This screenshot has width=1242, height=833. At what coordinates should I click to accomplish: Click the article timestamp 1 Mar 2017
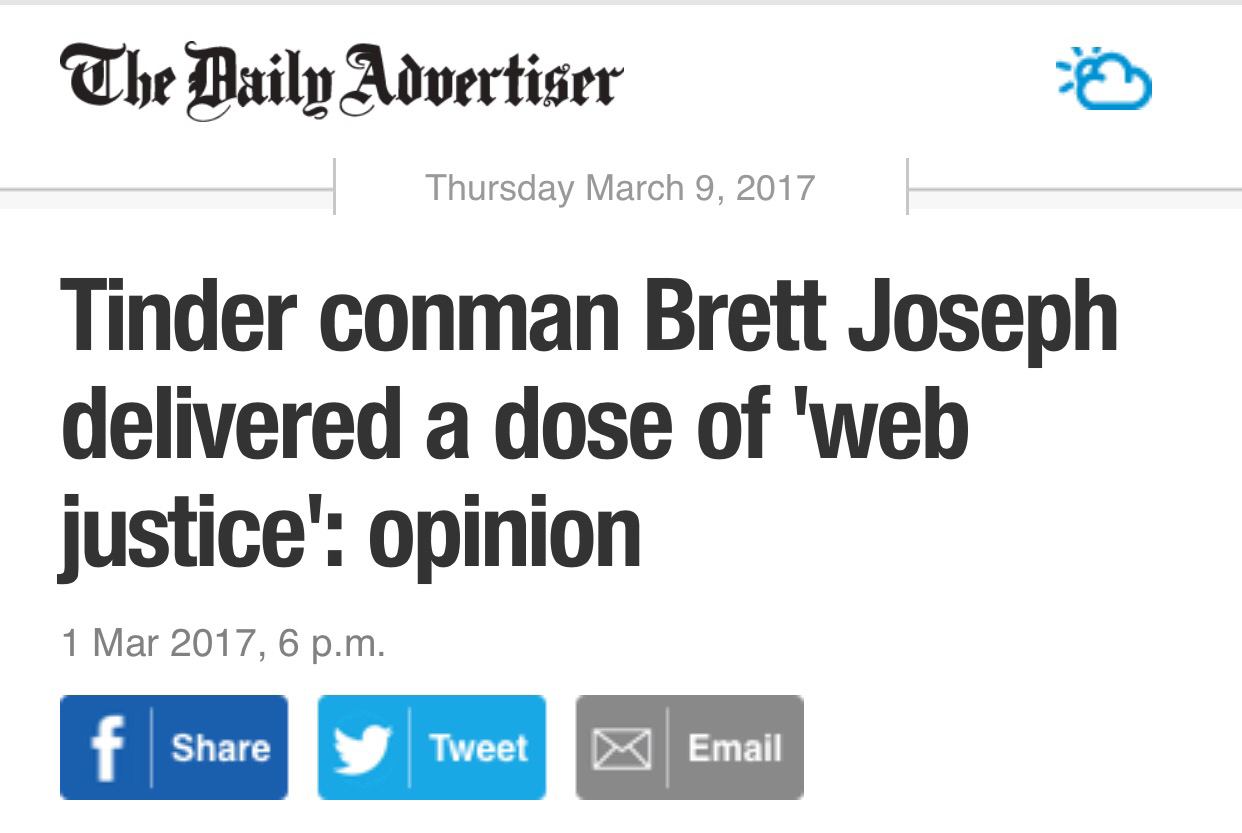[159, 642]
